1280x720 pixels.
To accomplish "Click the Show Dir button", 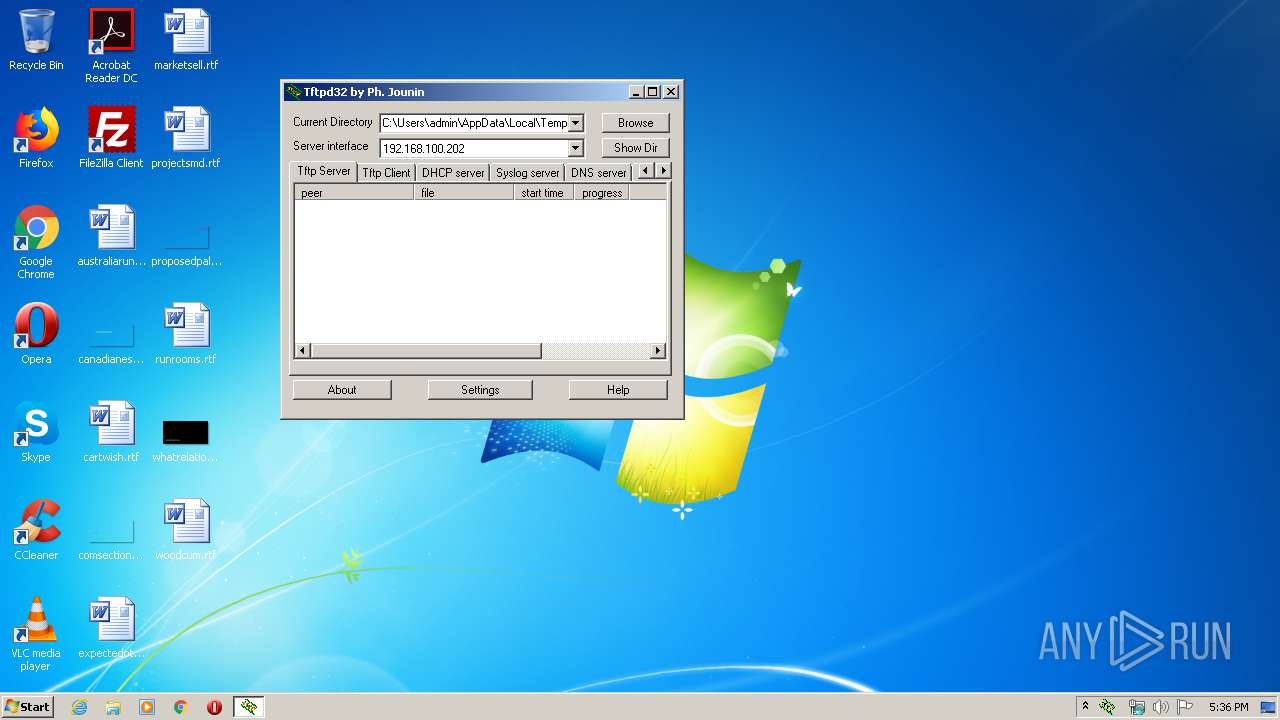I will [x=635, y=148].
